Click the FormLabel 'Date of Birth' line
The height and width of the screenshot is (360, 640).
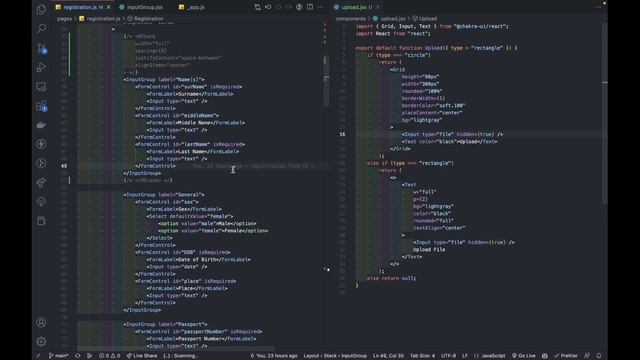[199, 260]
